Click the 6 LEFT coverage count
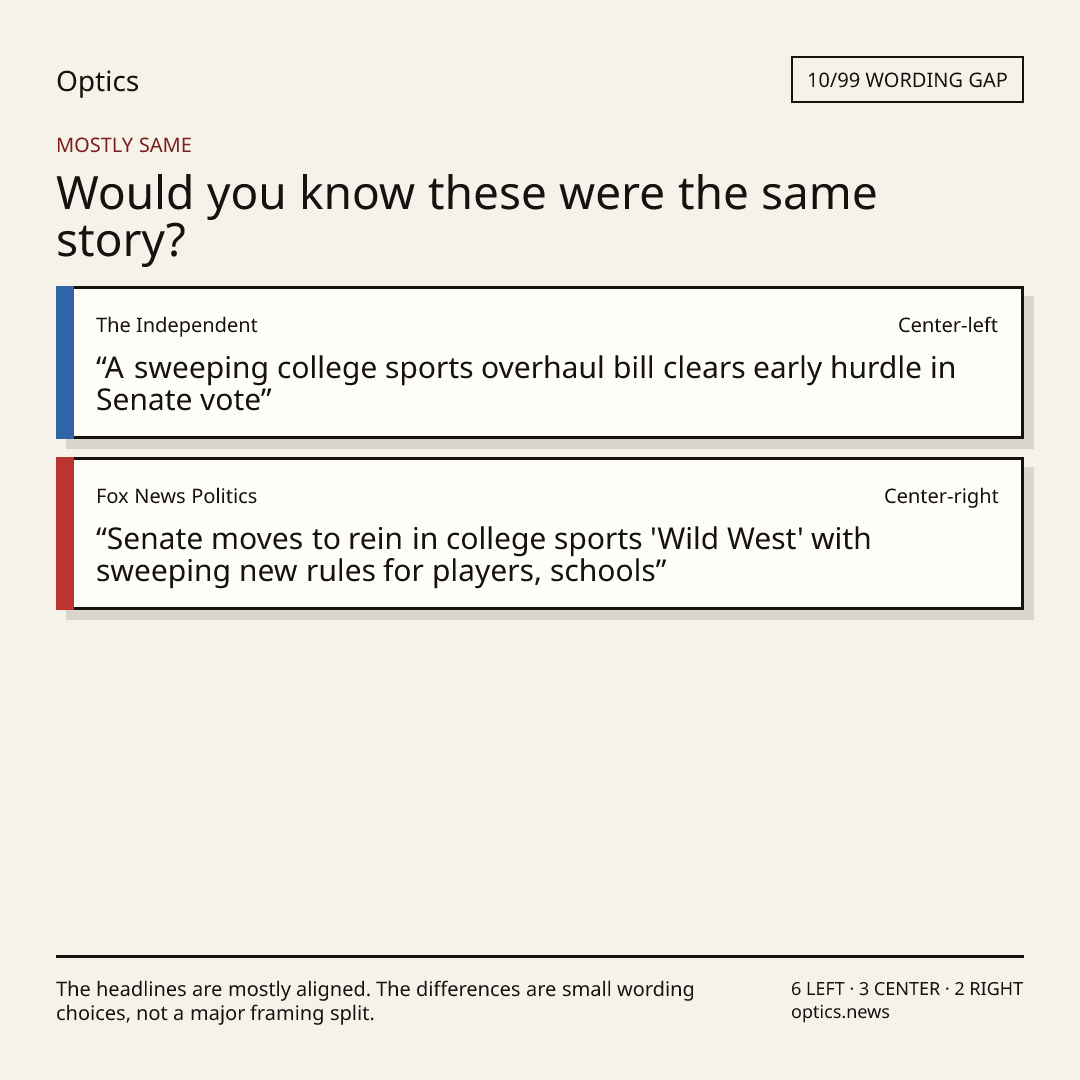 pos(818,989)
